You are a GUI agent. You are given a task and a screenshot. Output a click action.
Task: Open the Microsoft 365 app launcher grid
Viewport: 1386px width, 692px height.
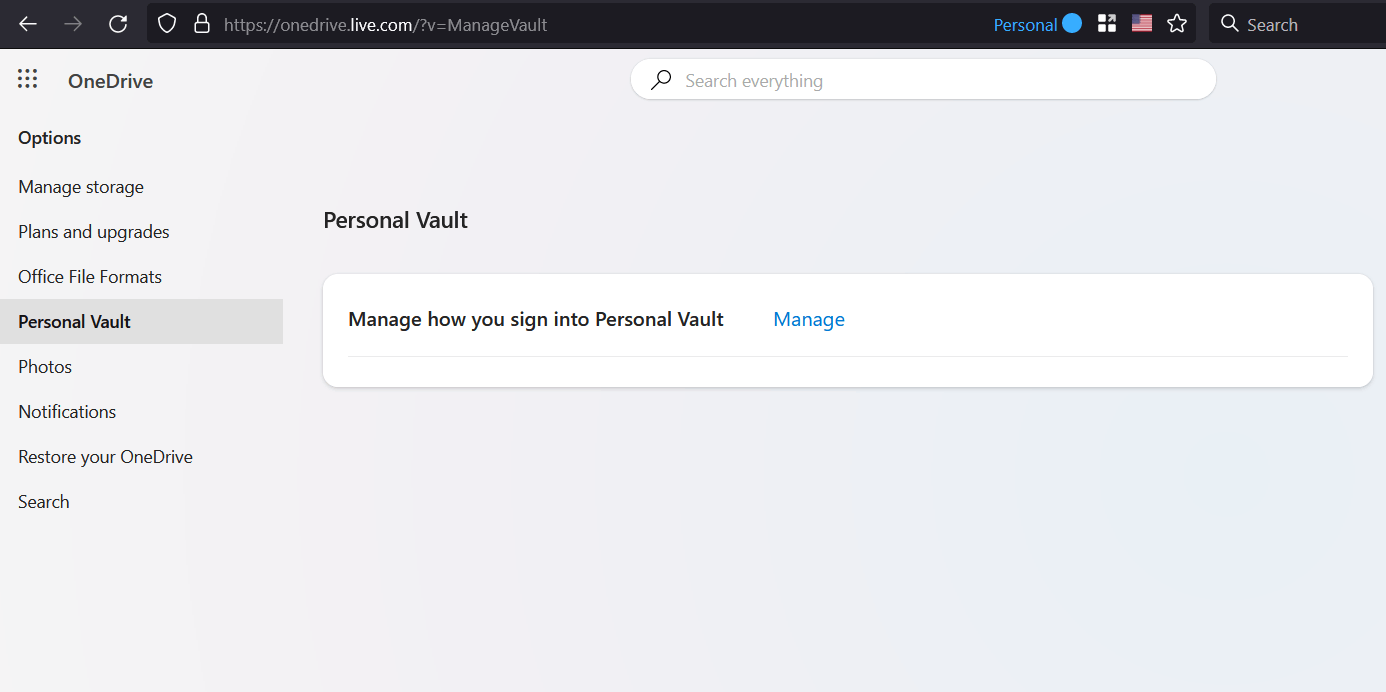click(27, 78)
